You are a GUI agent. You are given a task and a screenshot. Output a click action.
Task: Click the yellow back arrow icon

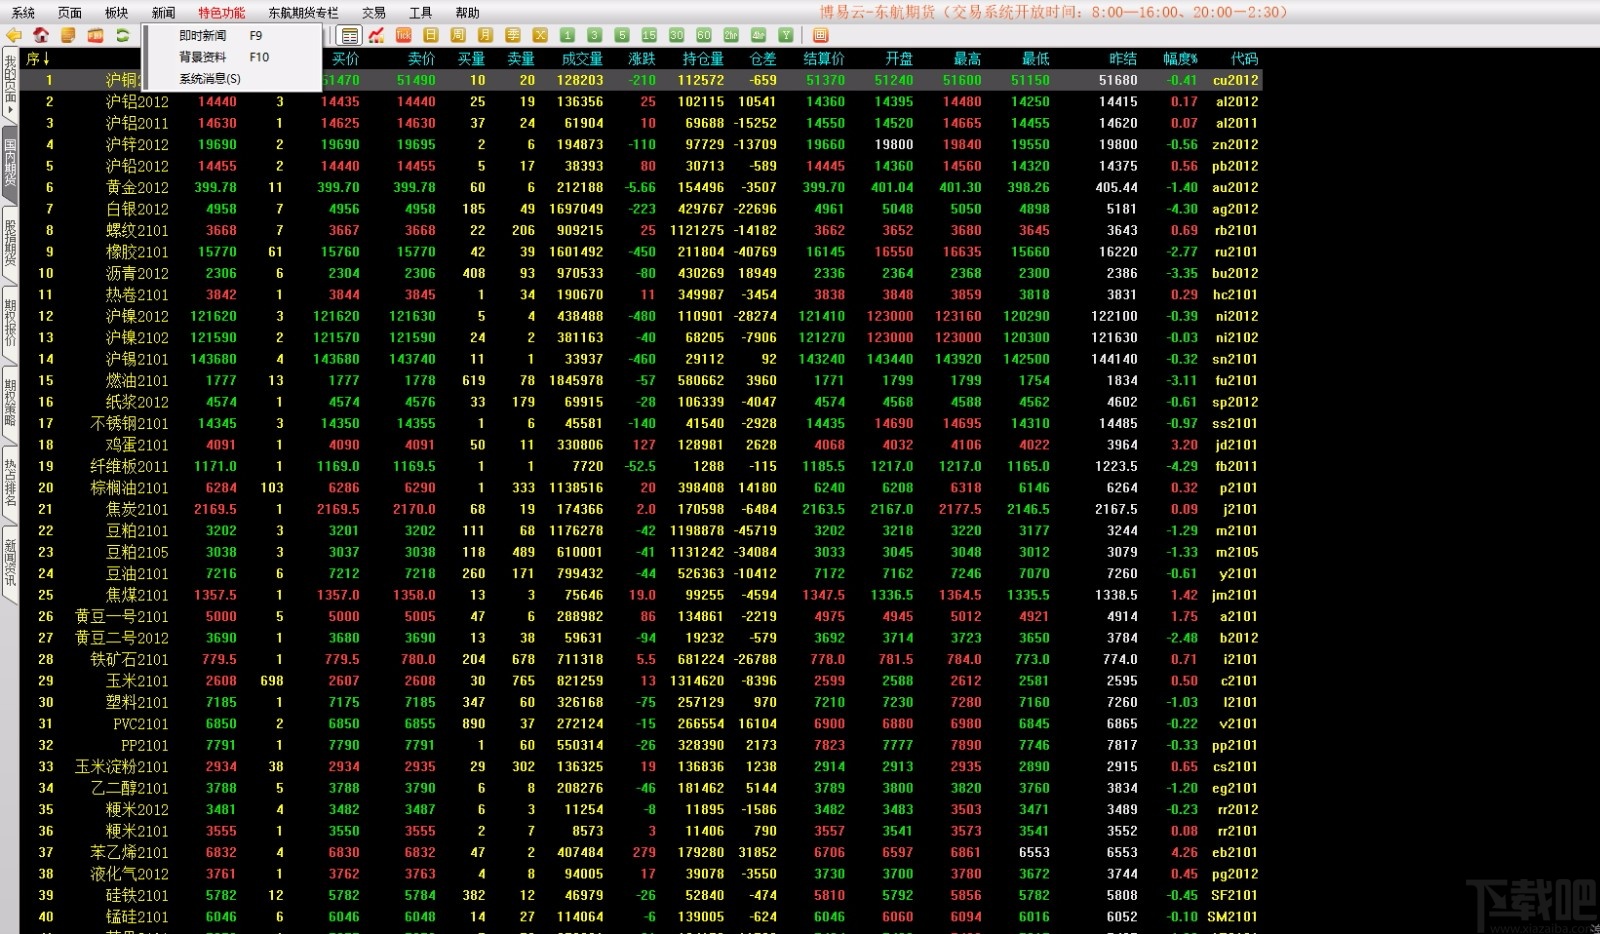[x=14, y=35]
